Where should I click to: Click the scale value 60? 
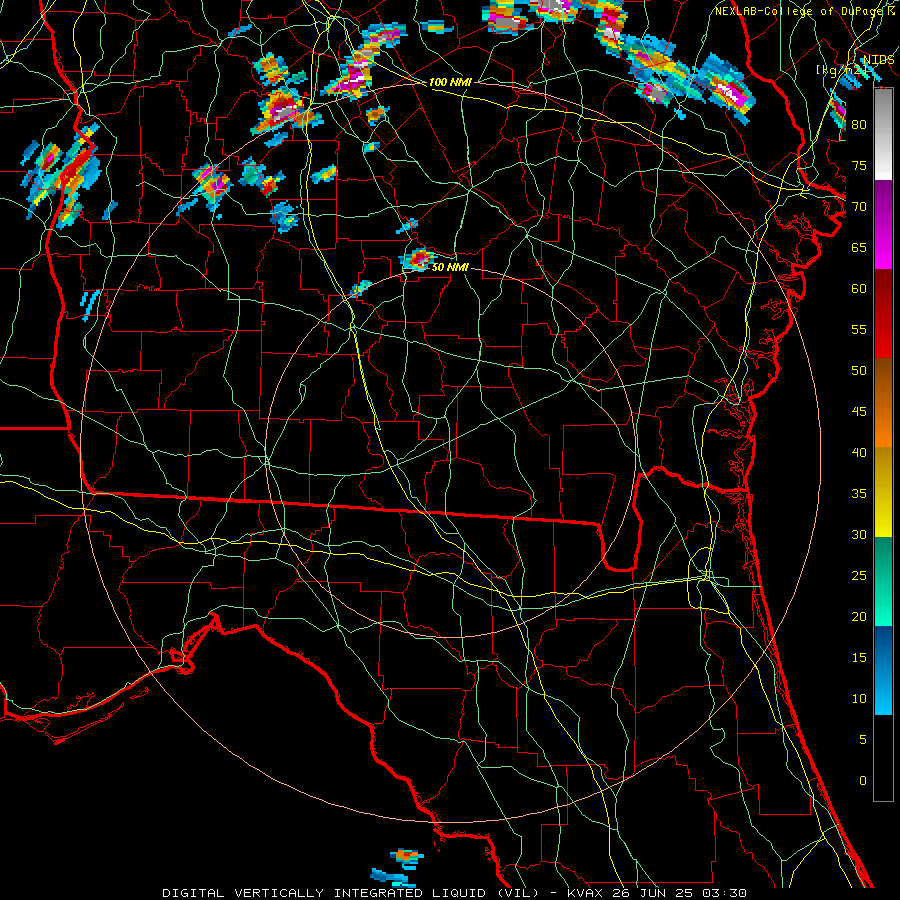[859, 289]
